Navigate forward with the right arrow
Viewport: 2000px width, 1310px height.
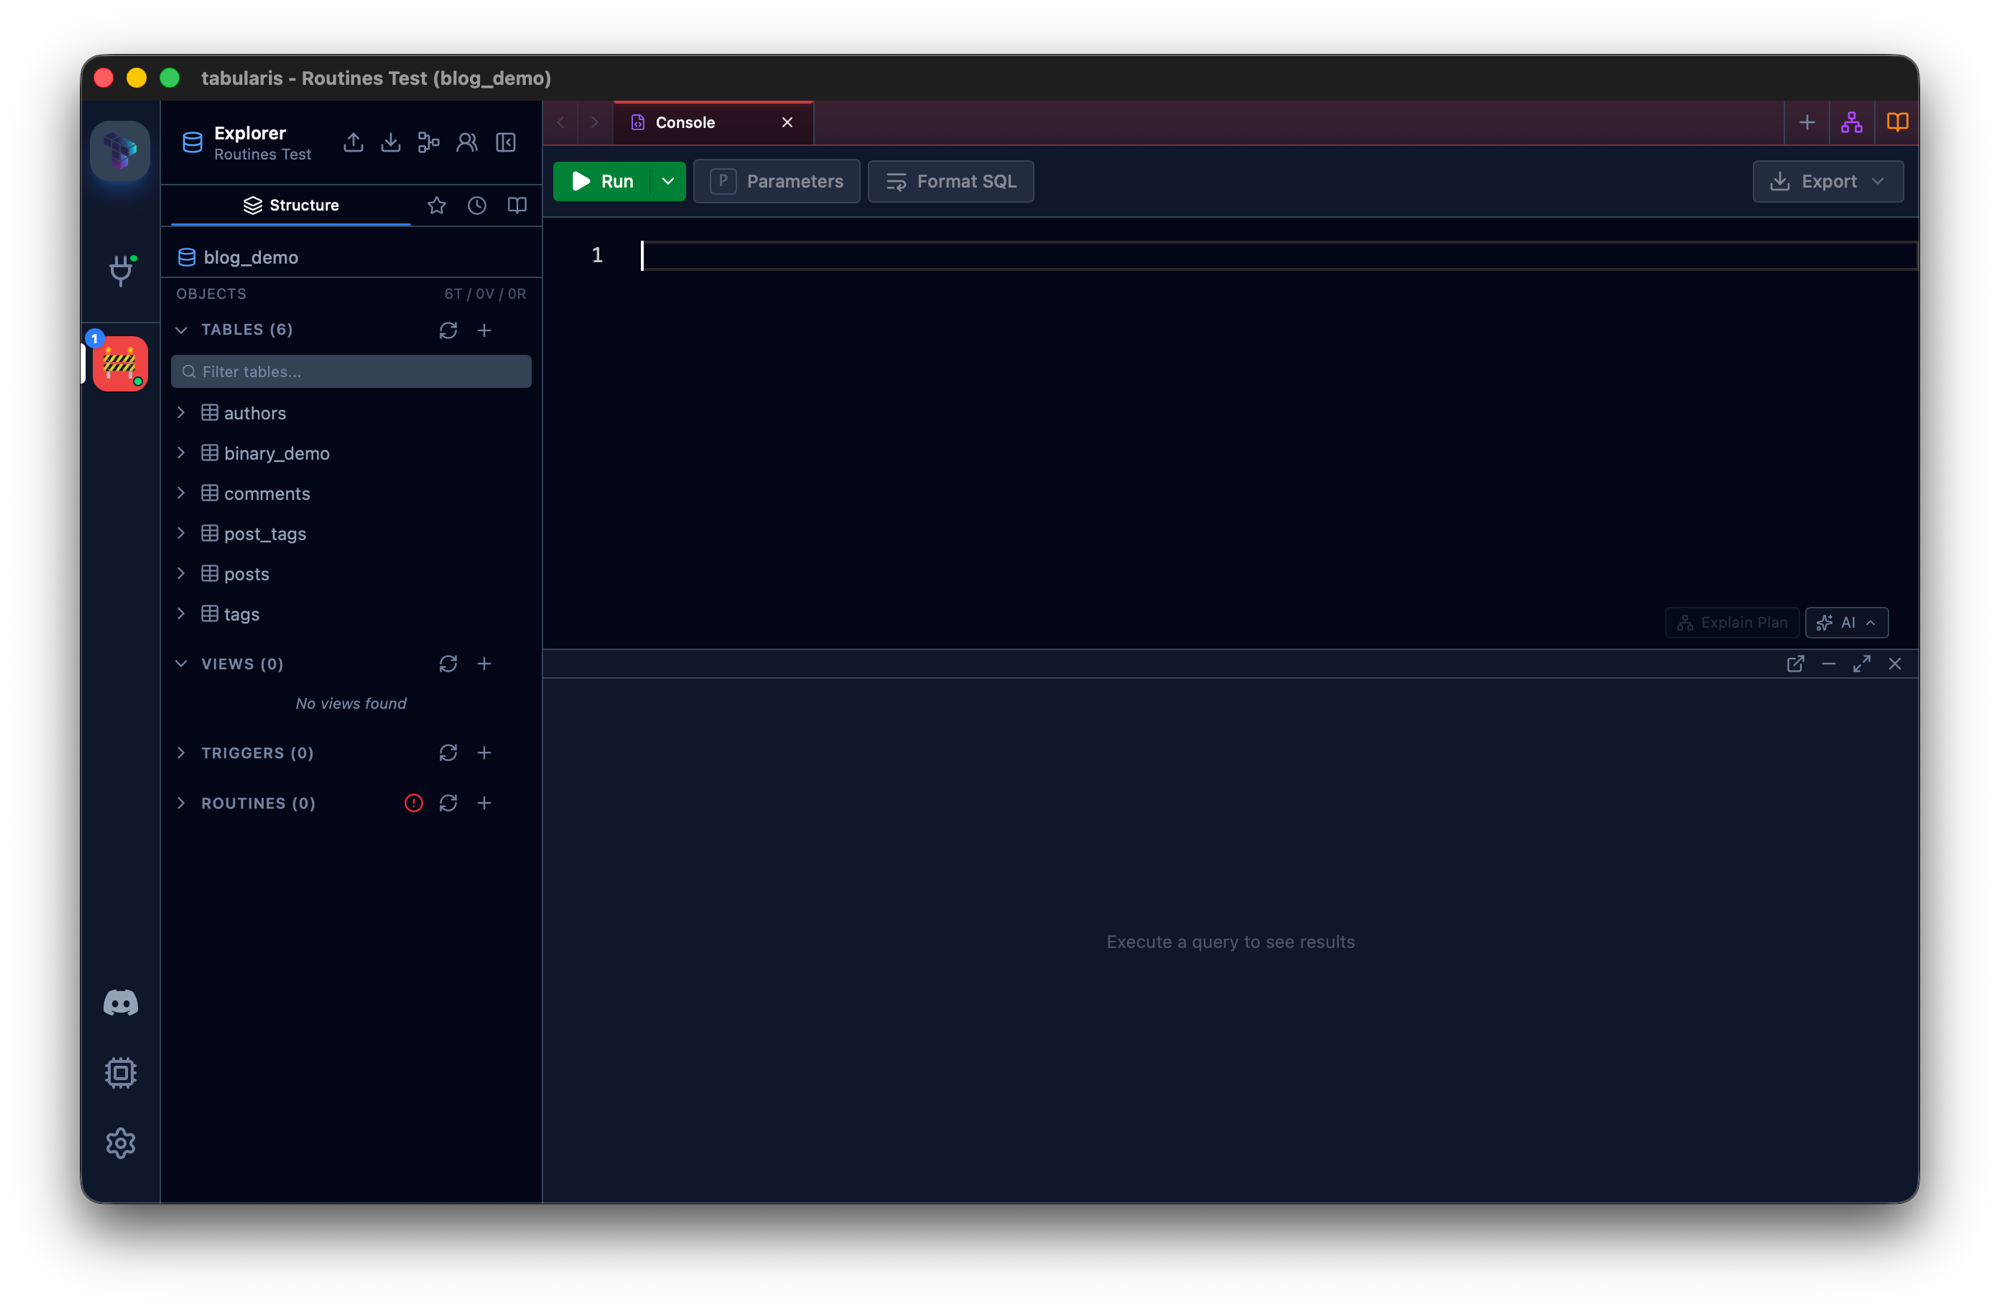595,122
